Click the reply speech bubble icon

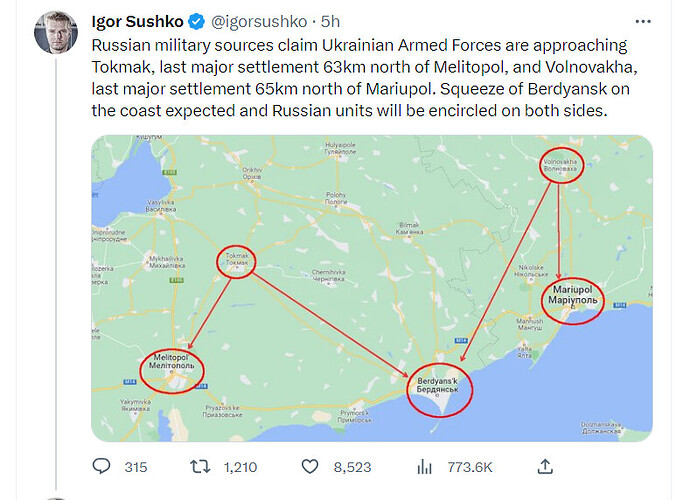coord(101,467)
